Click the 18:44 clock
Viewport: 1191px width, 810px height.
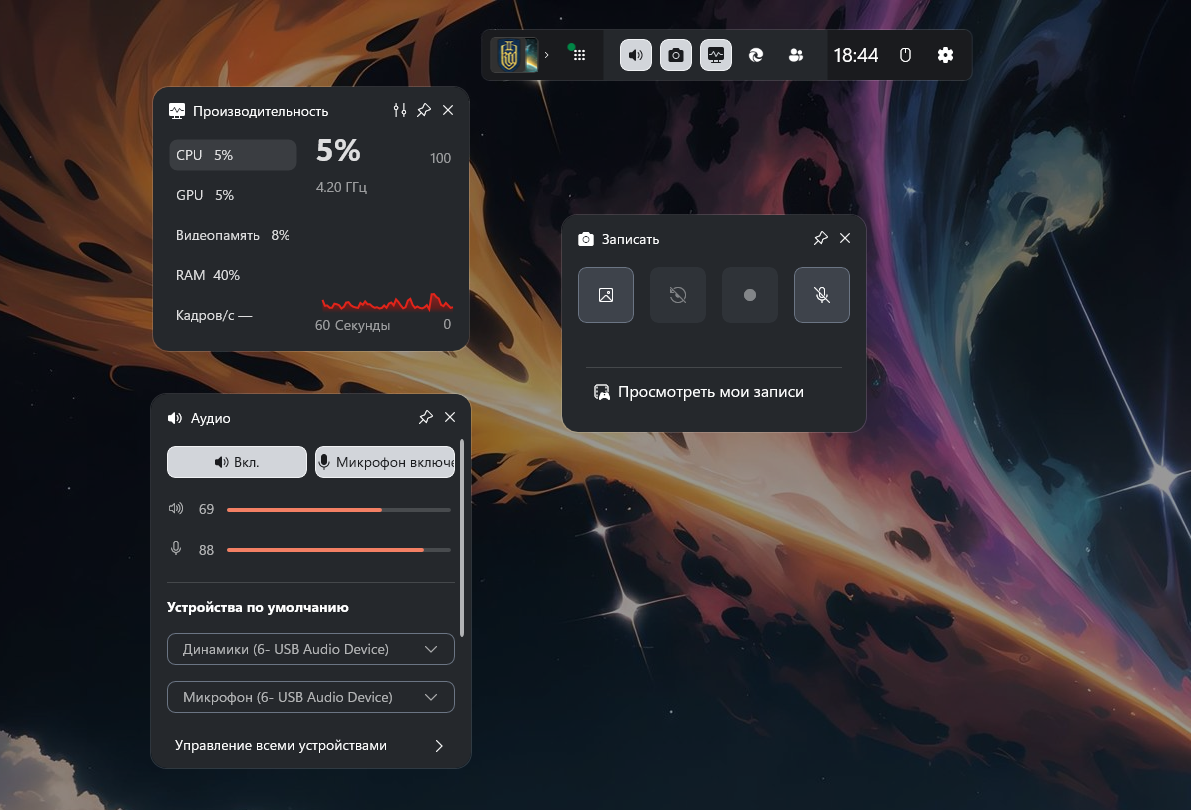(855, 55)
